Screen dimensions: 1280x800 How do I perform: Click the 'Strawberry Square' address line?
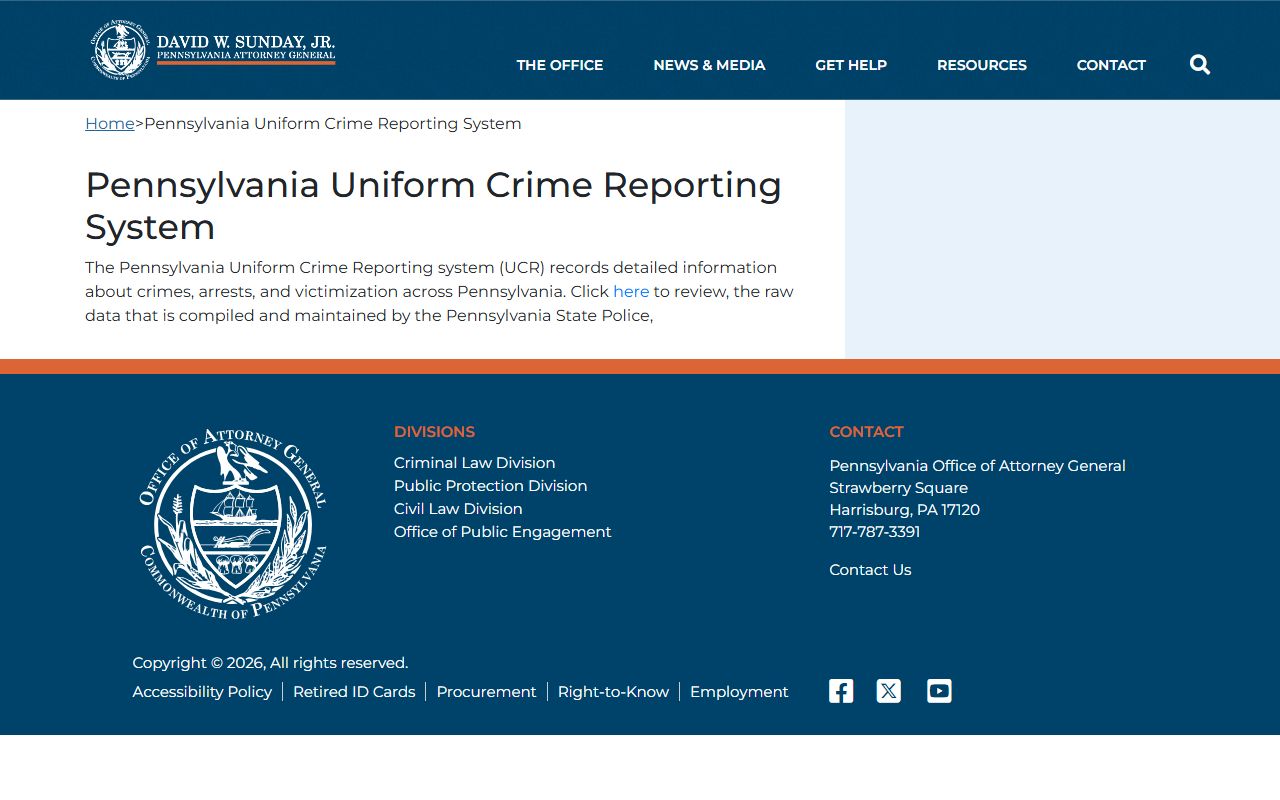[x=898, y=488]
